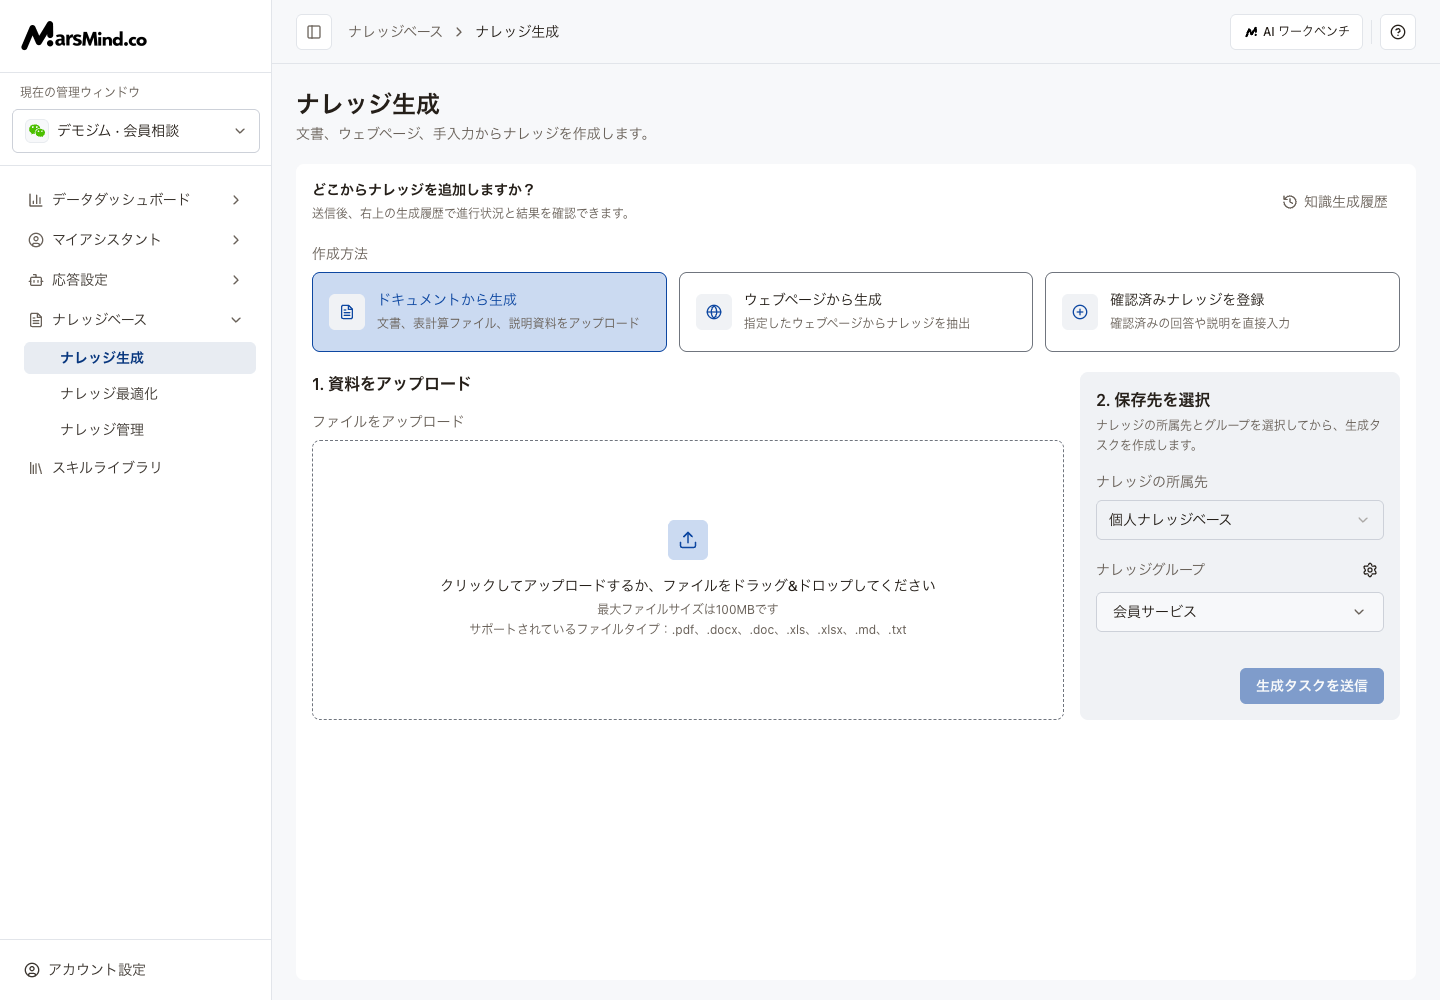Click the document icon in ドキュメントから生成

pos(347,312)
